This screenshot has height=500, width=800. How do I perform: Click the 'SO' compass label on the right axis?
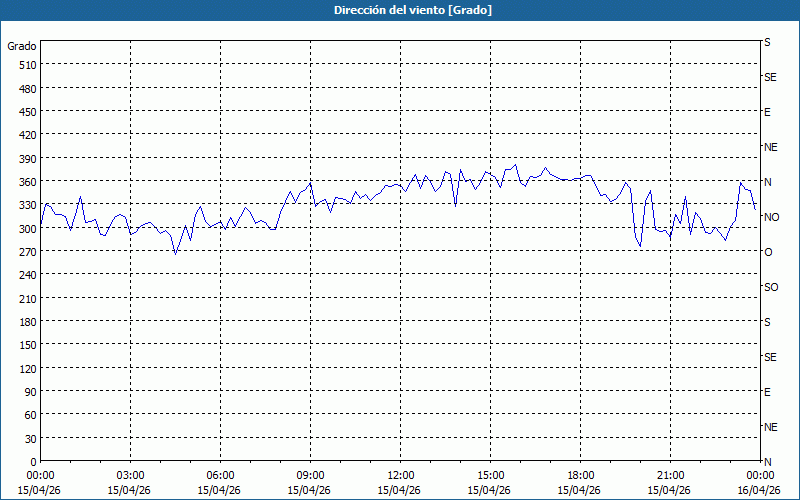[x=770, y=287]
